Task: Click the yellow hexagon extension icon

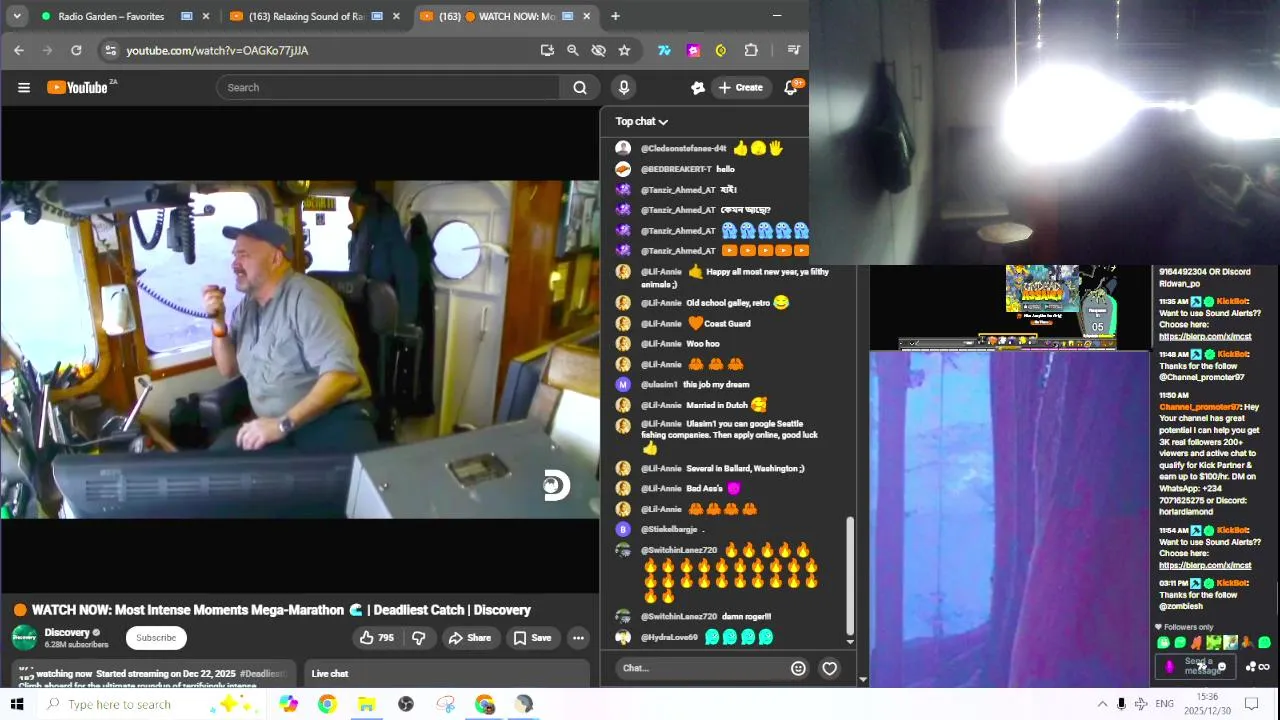Action: point(721,50)
